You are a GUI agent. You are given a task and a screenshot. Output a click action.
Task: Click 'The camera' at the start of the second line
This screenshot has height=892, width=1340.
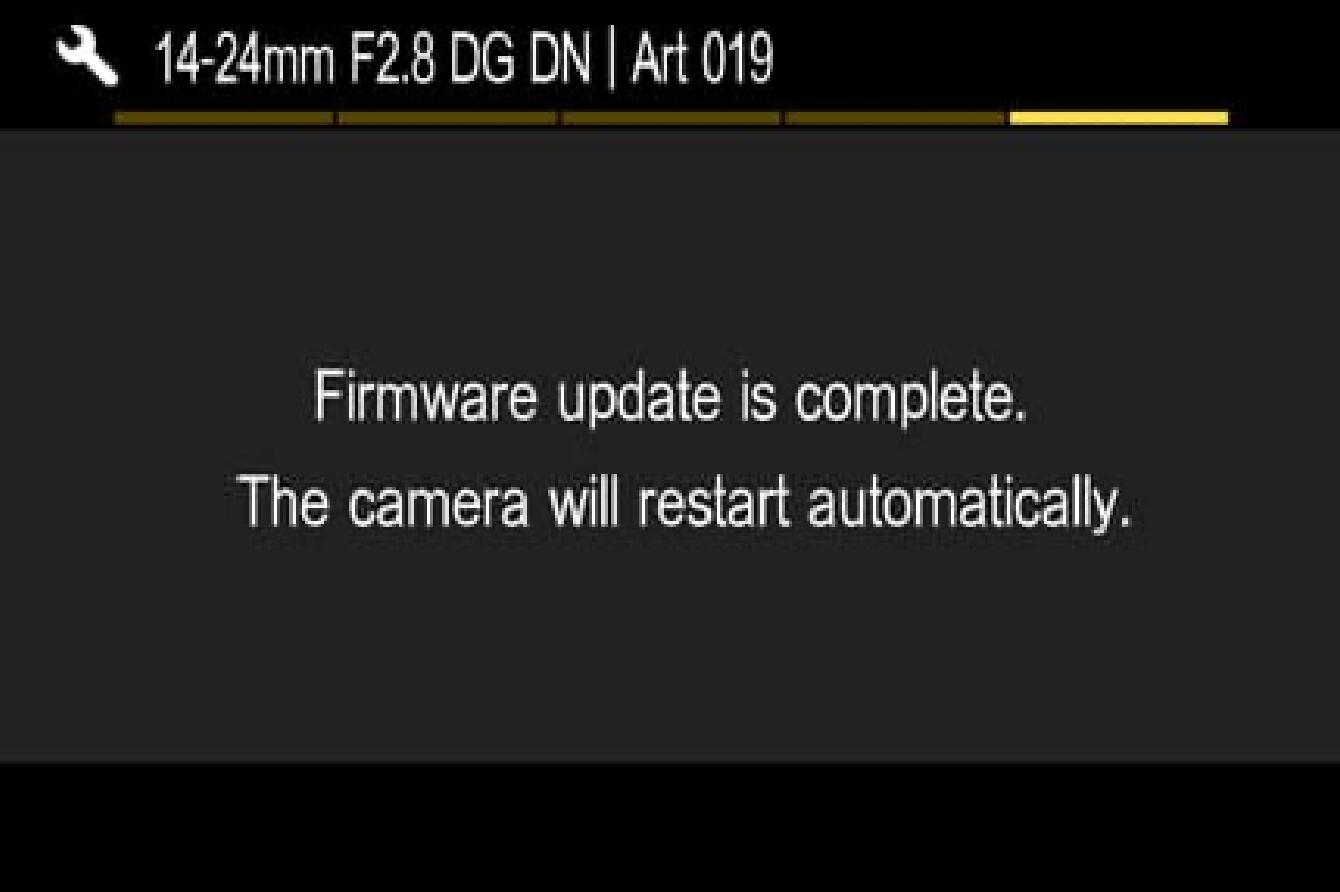click(x=385, y=502)
